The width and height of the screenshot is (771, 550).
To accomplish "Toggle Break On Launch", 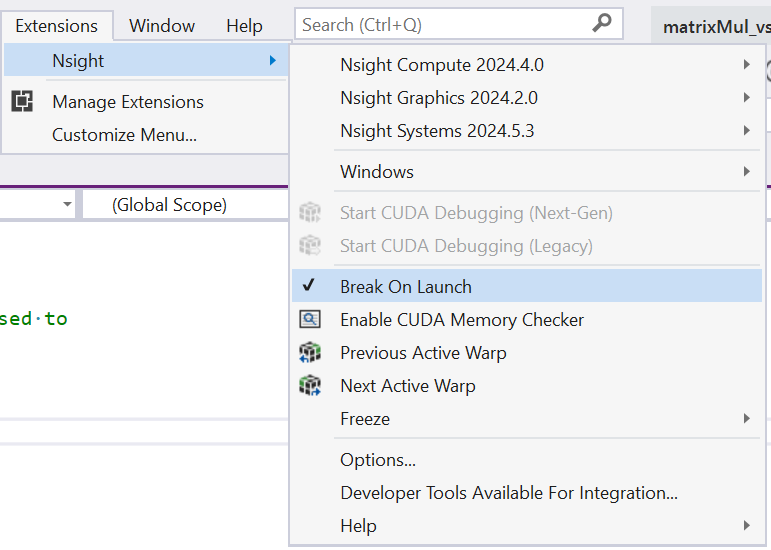I will [527, 286].
